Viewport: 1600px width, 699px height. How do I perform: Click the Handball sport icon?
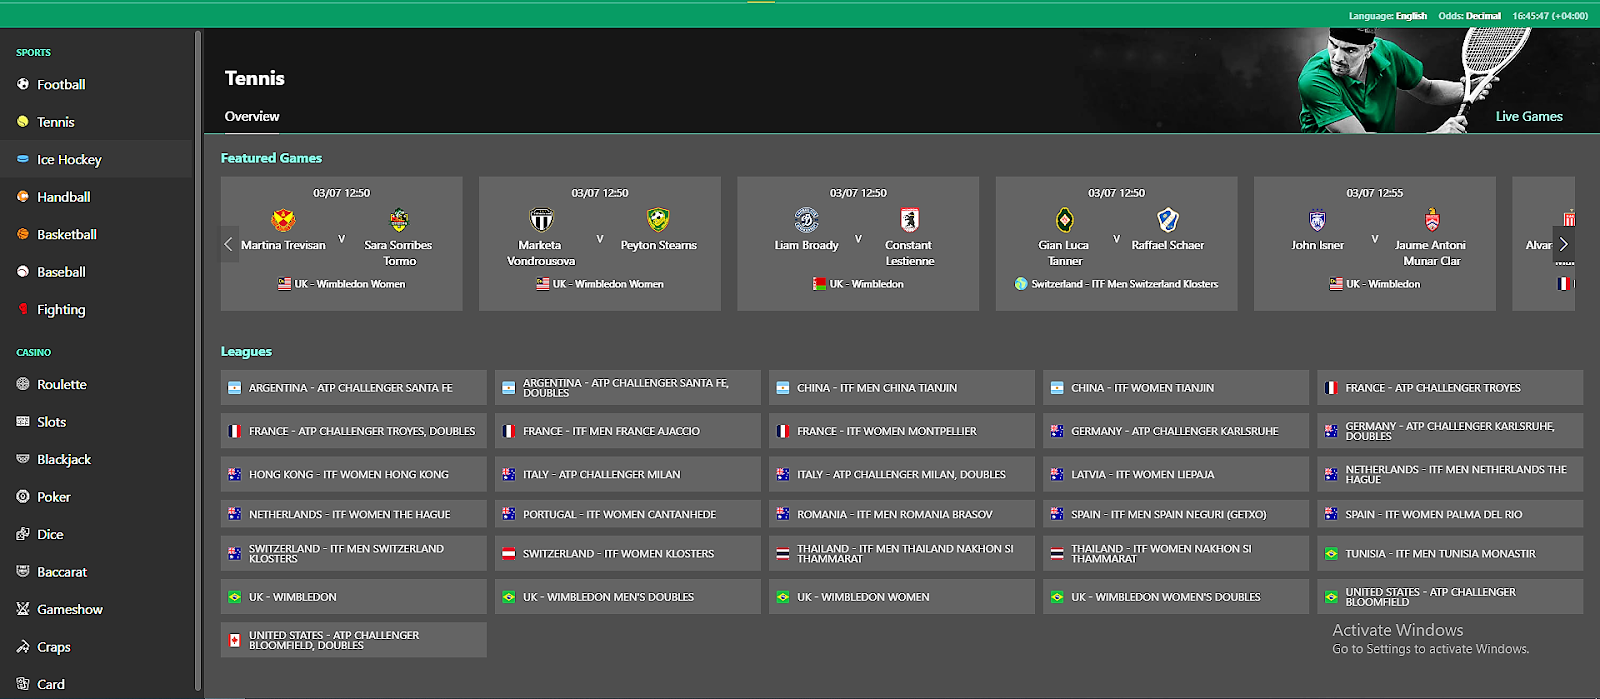(23, 197)
